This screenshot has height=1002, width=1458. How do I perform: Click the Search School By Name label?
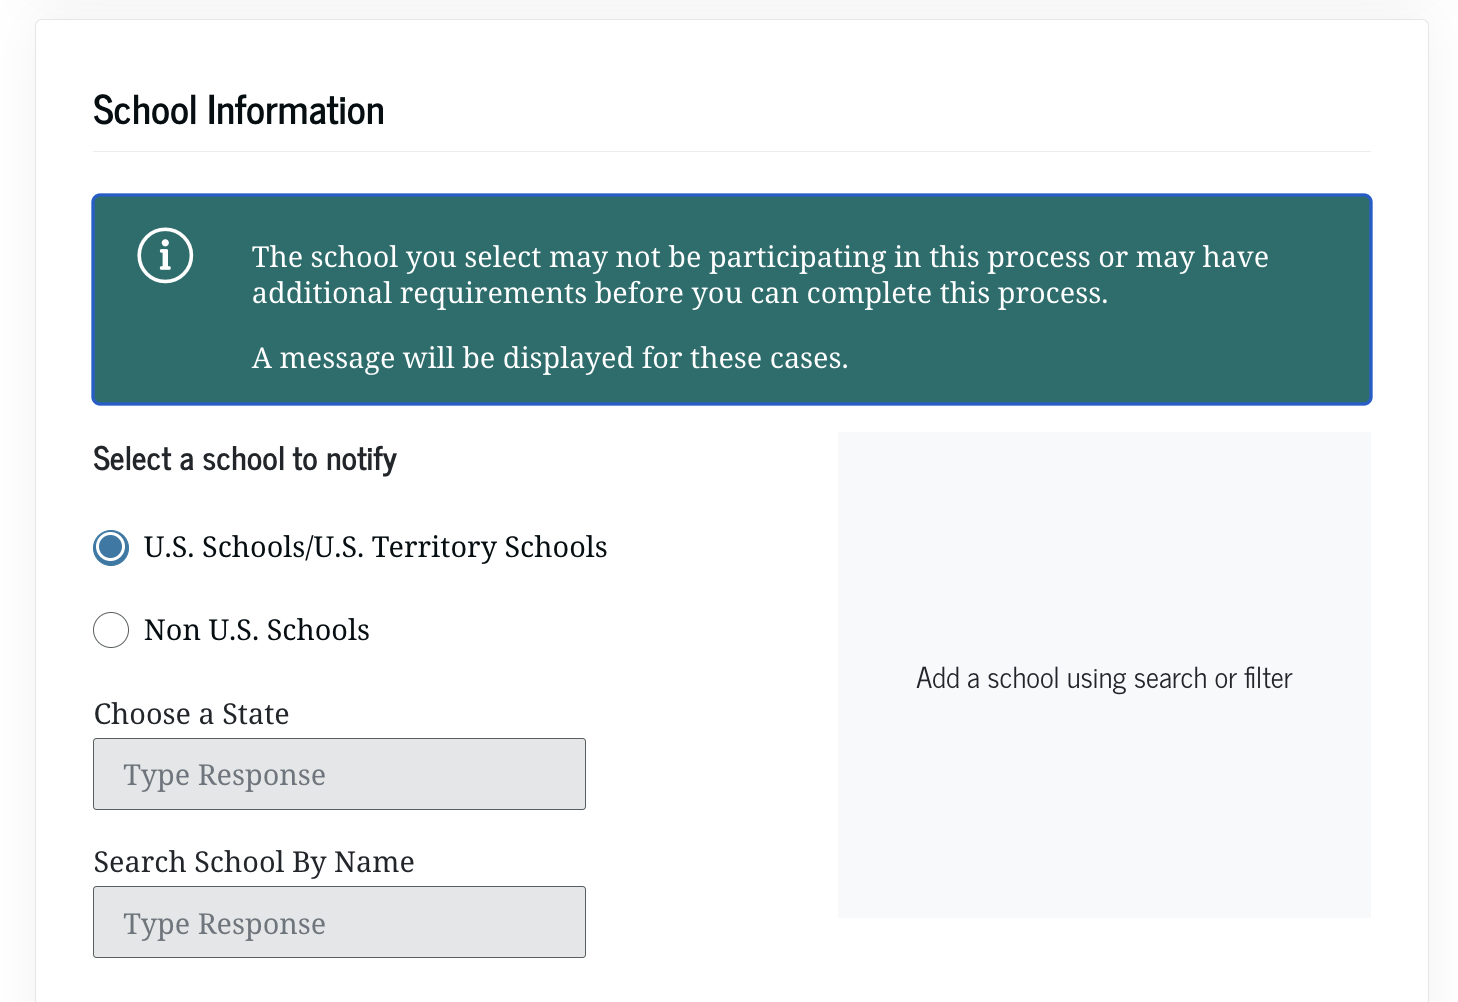tap(254, 862)
